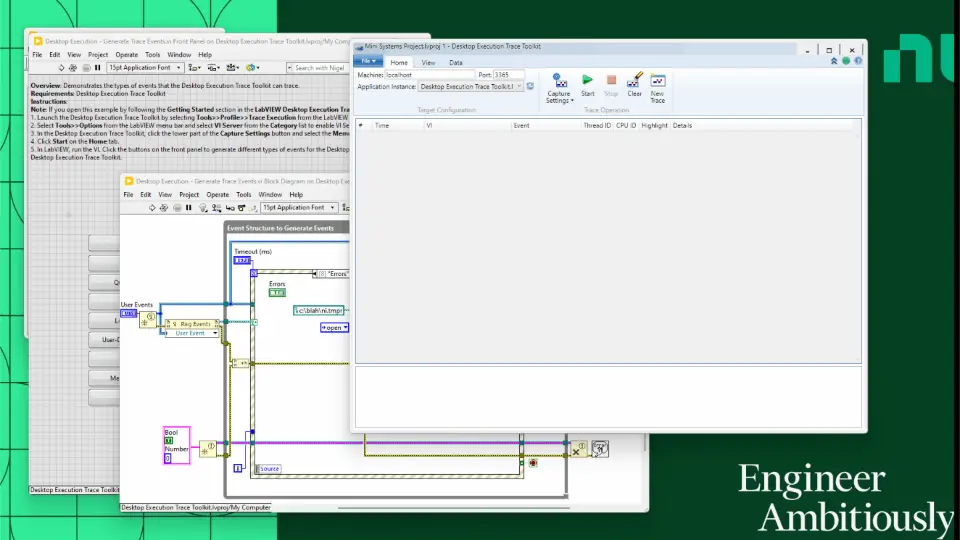Open Help menu in Front Panel window

click(205, 54)
